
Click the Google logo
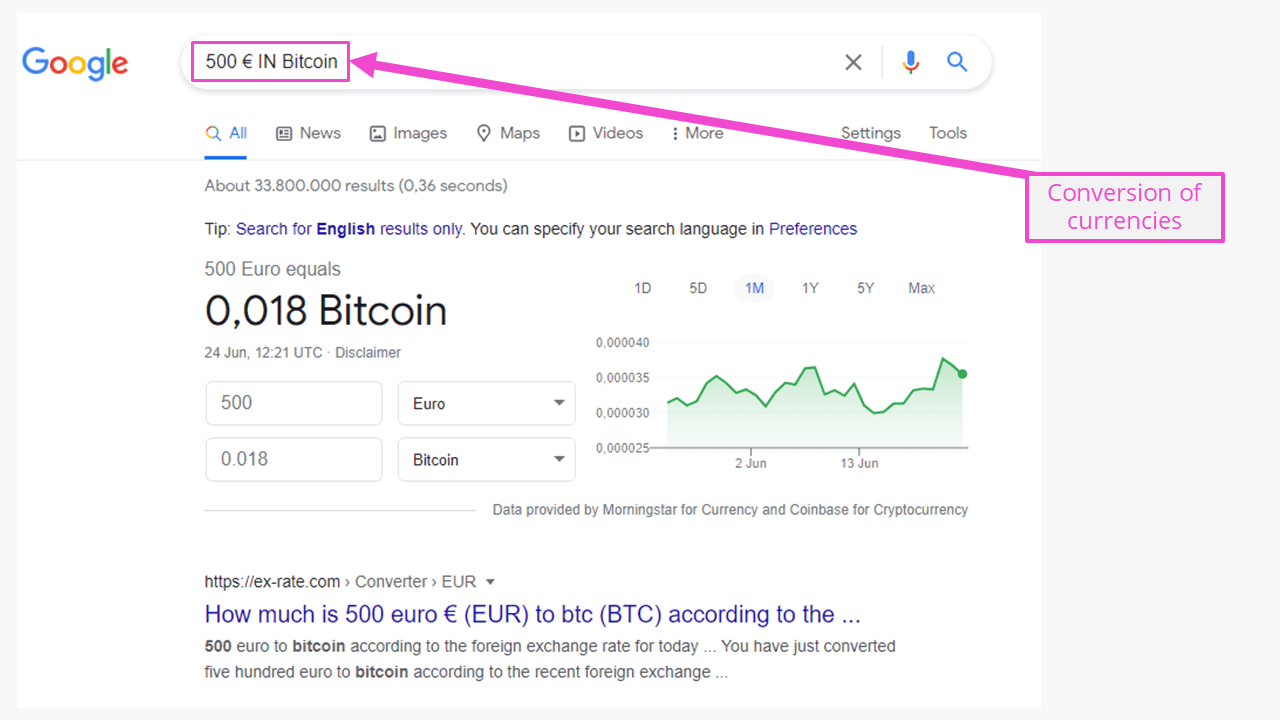[75, 63]
